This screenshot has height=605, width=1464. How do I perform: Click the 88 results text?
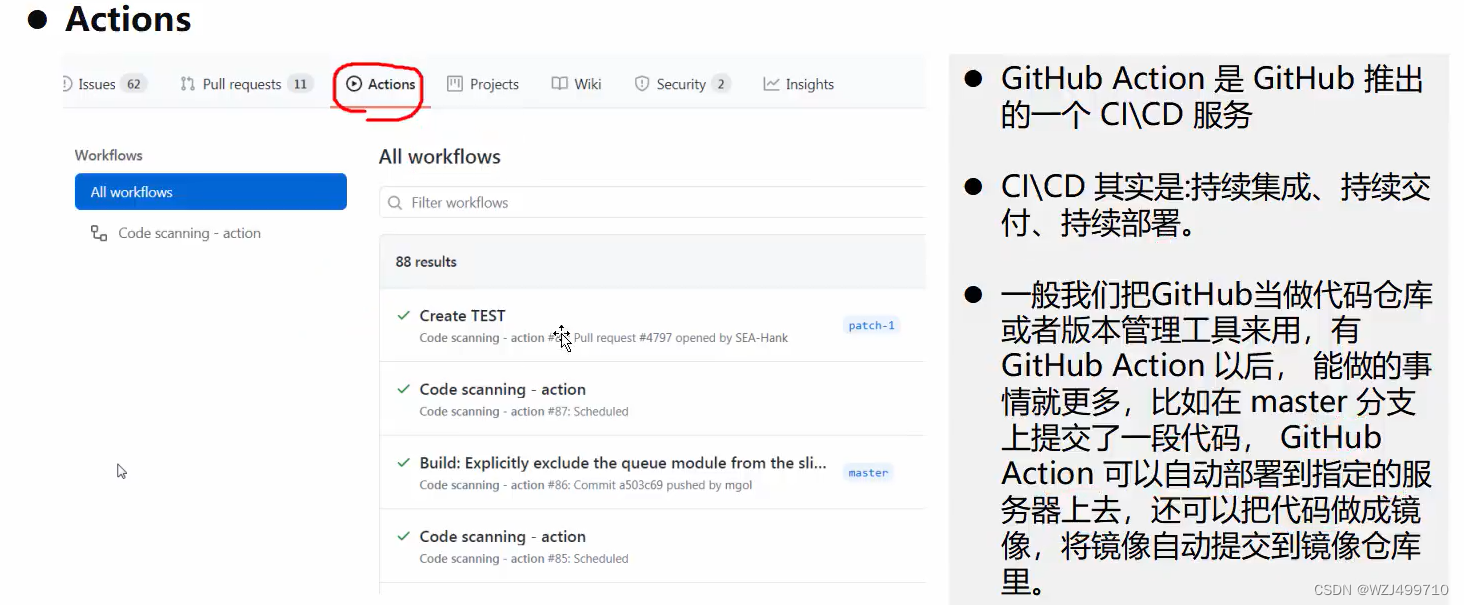click(x=426, y=261)
